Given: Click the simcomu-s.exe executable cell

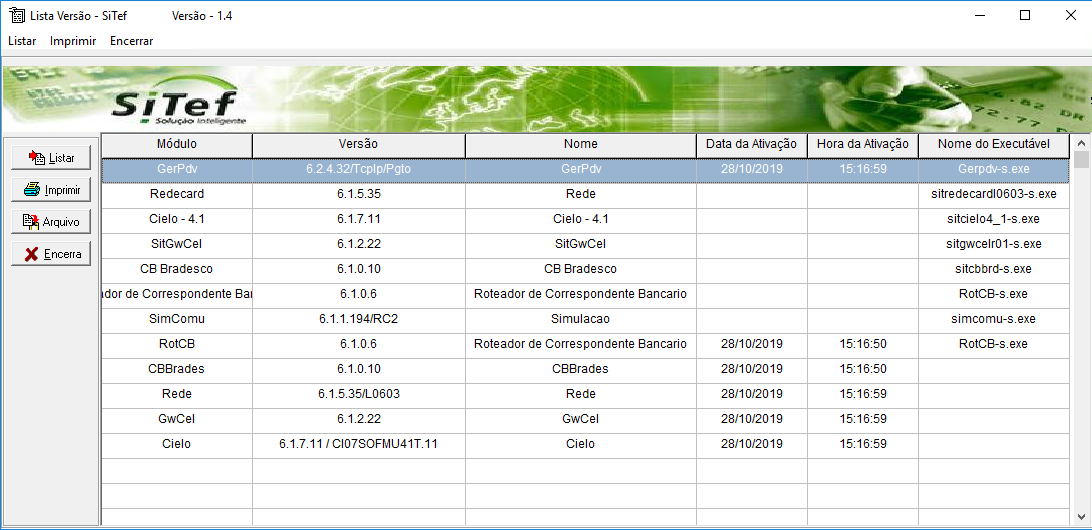Looking at the screenshot, I should tap(993, 320).
